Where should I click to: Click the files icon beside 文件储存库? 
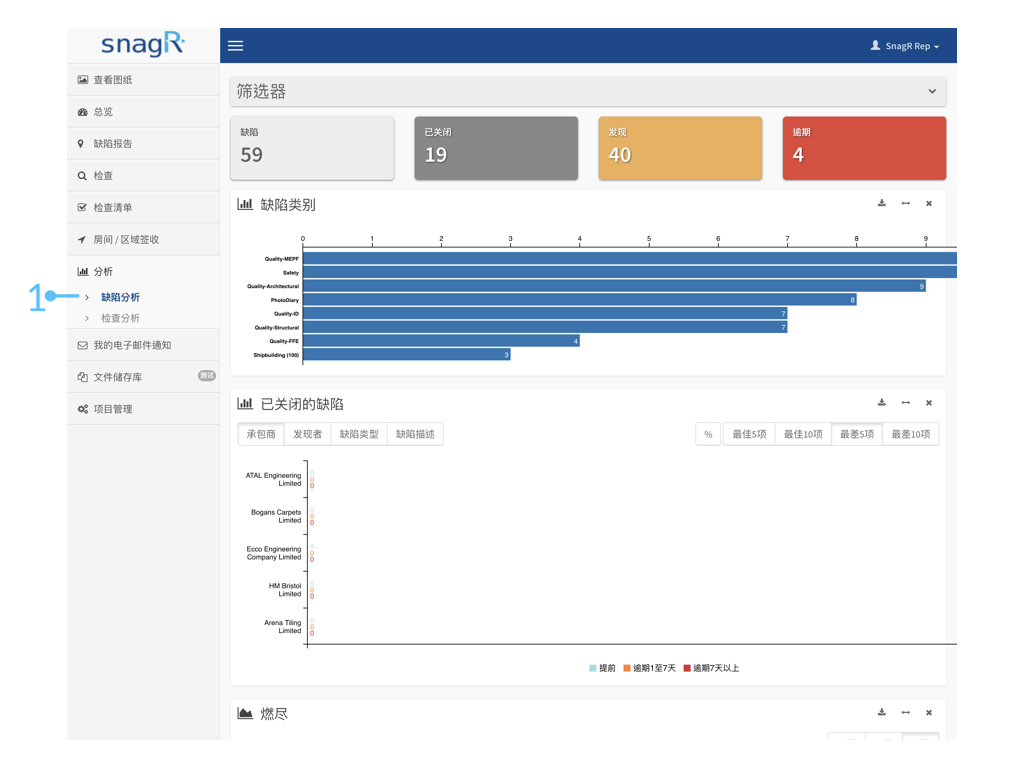pos(82,377)
